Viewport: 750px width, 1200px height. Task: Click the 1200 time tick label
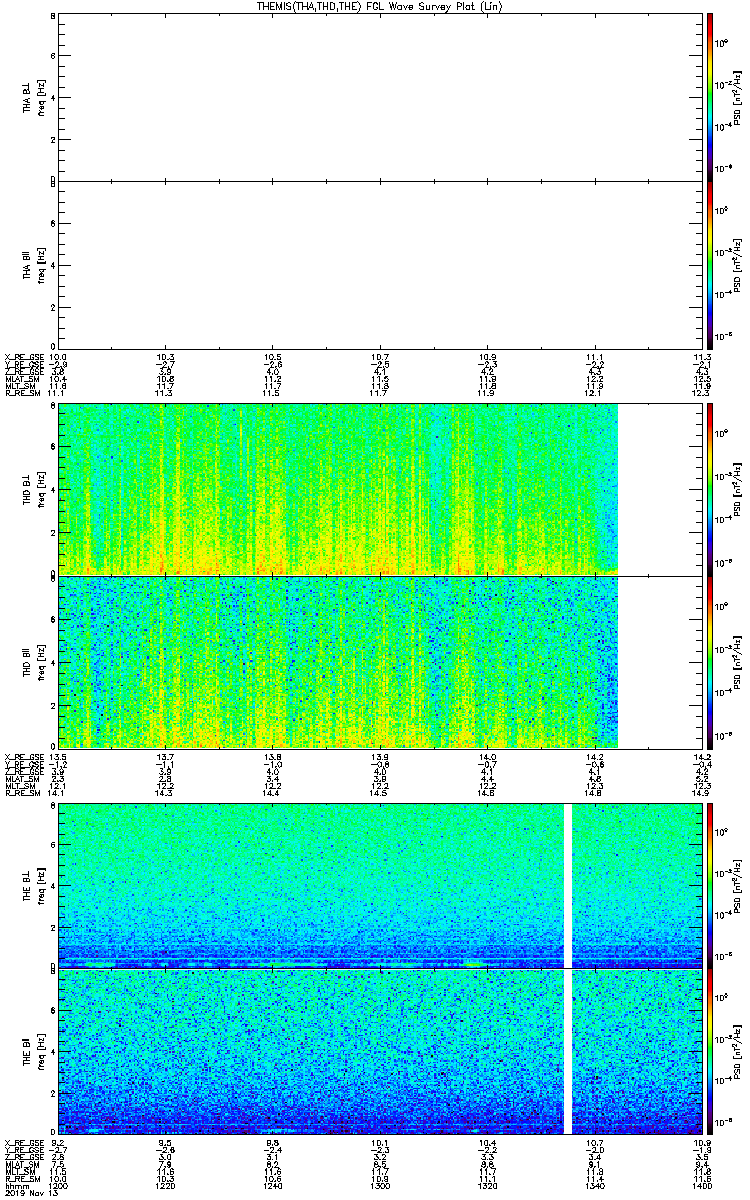(x=58, y=1184)
